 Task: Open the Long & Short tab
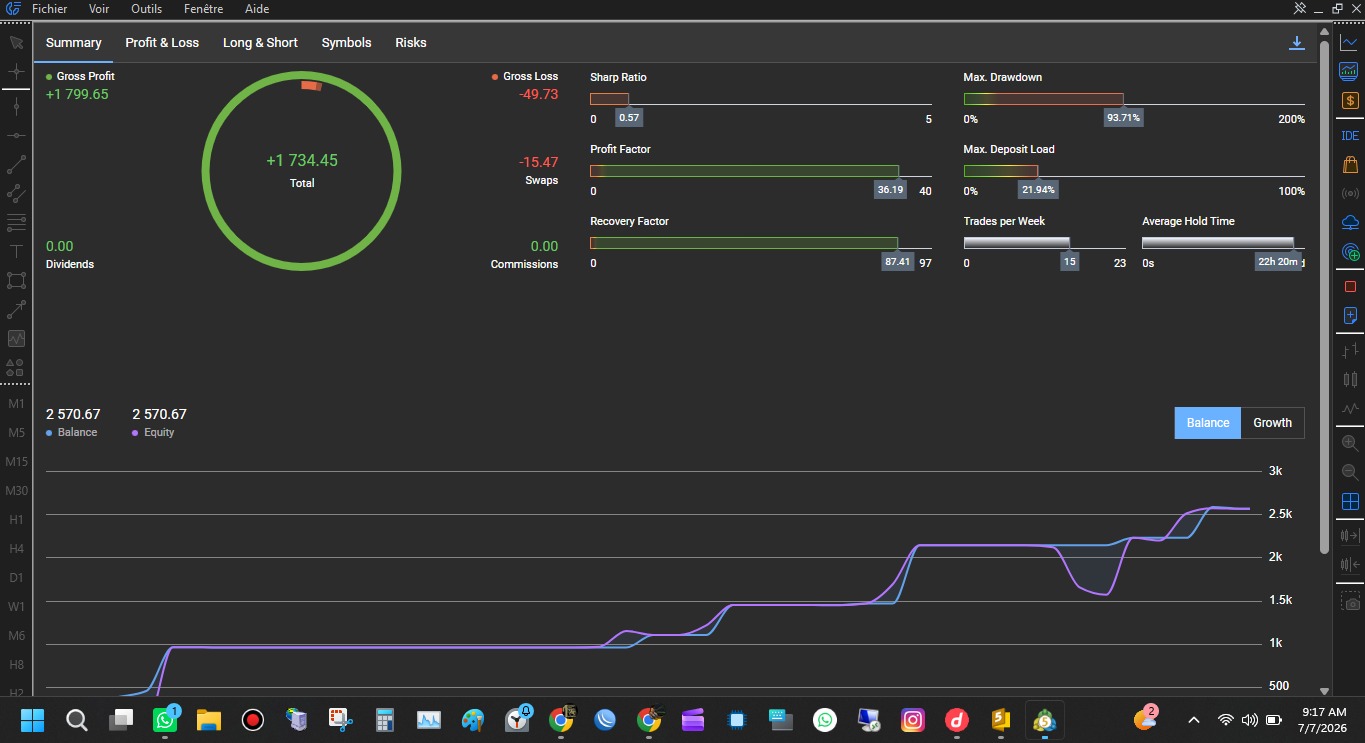coord(260,43)
